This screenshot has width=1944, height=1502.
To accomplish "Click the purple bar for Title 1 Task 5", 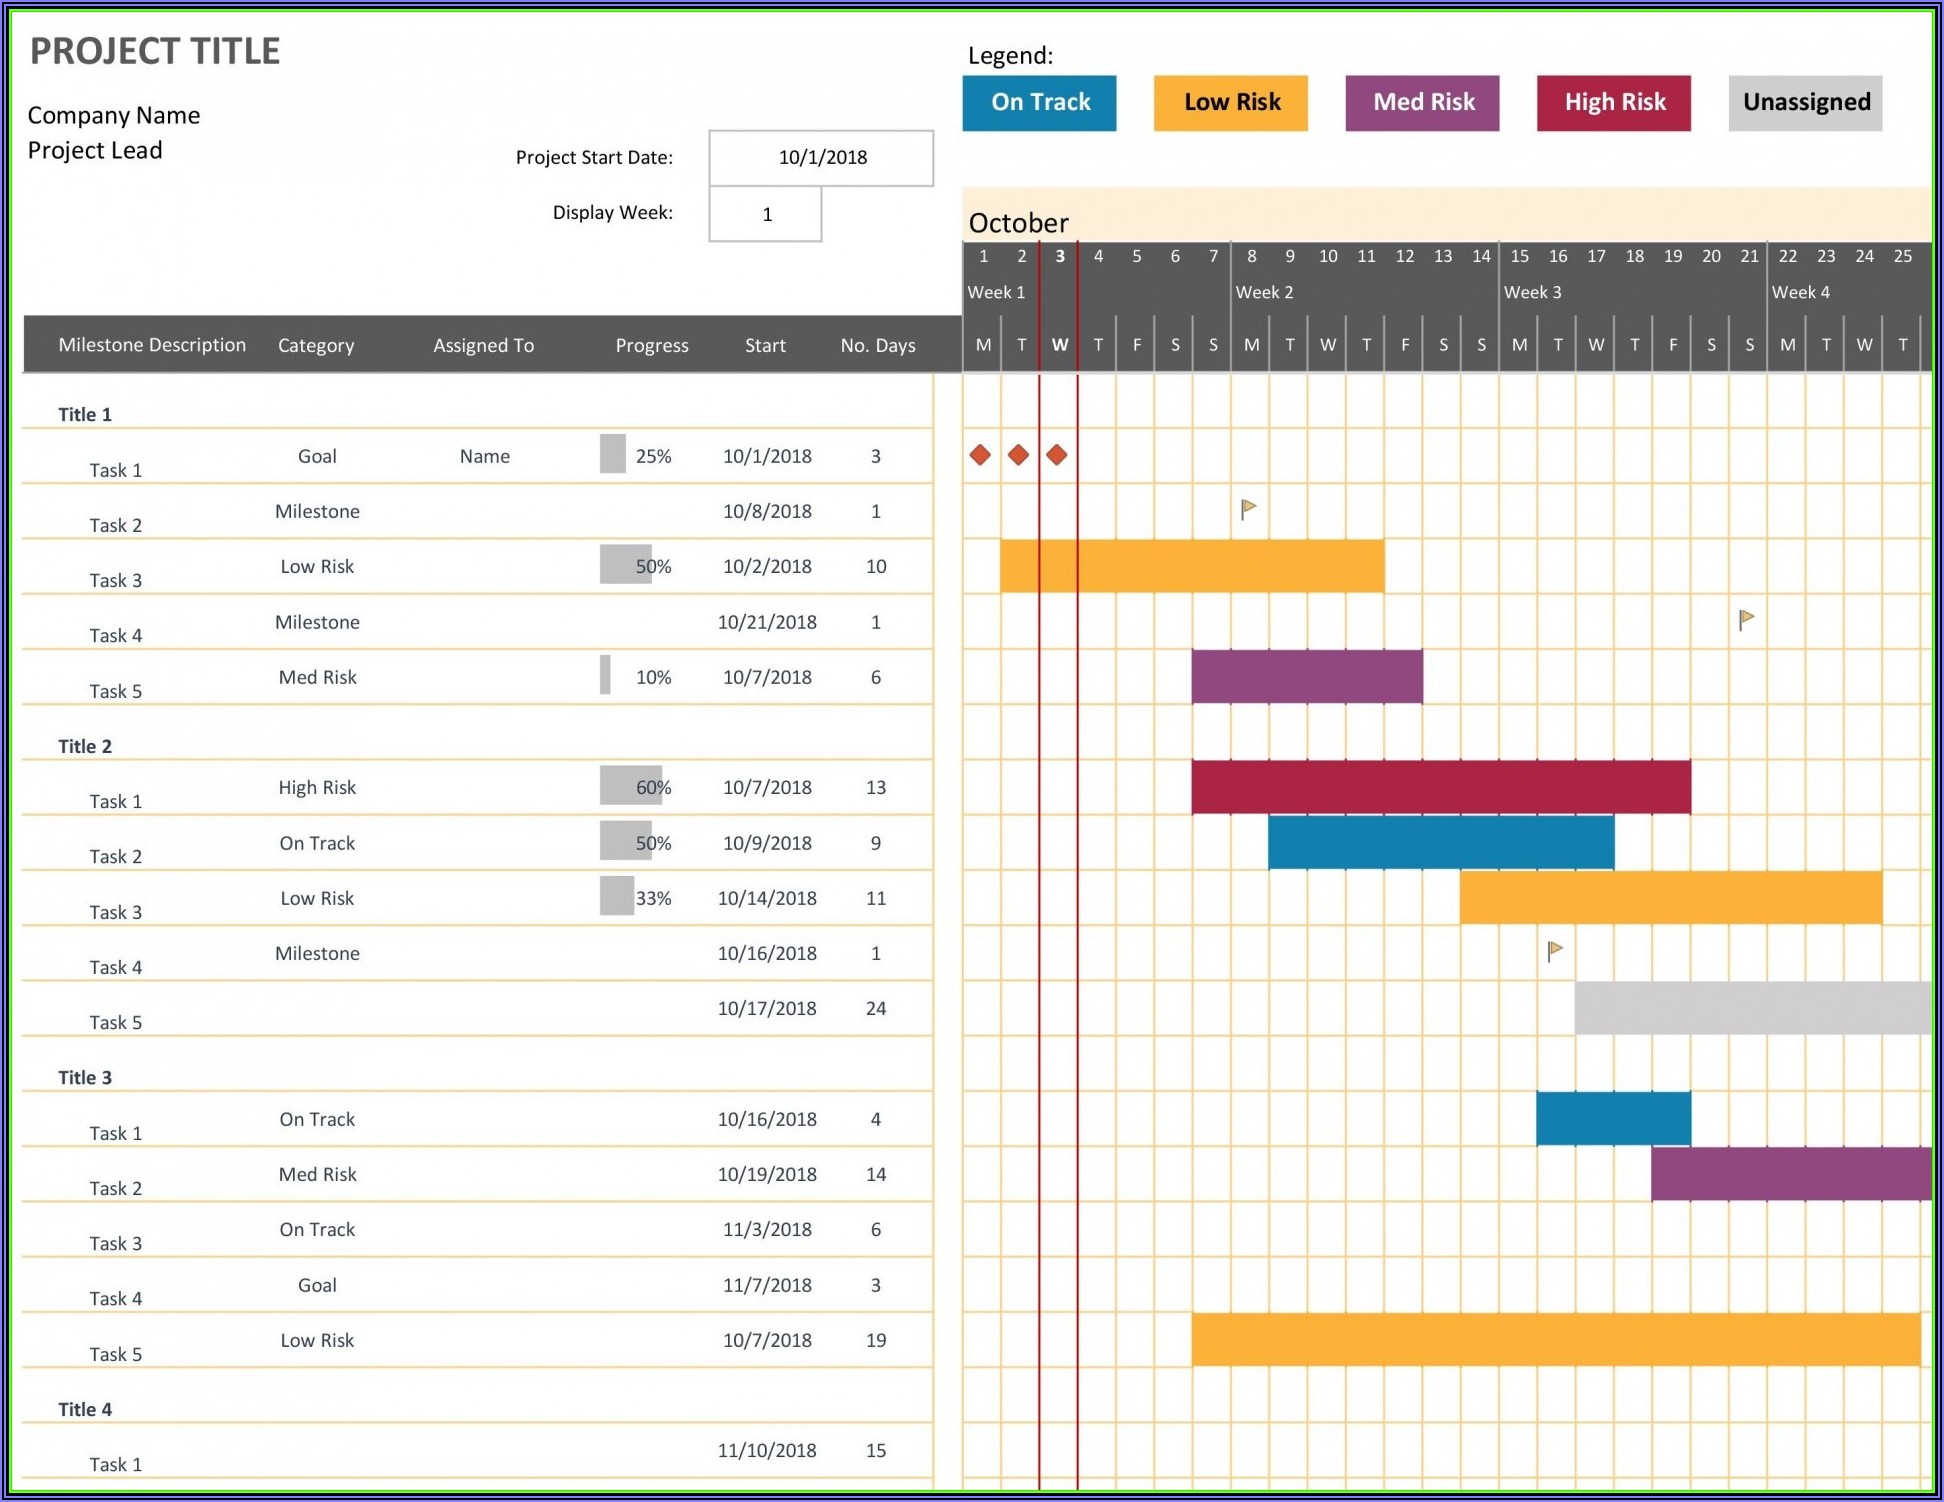I will pyautogui.click(x=1306, y=677).
